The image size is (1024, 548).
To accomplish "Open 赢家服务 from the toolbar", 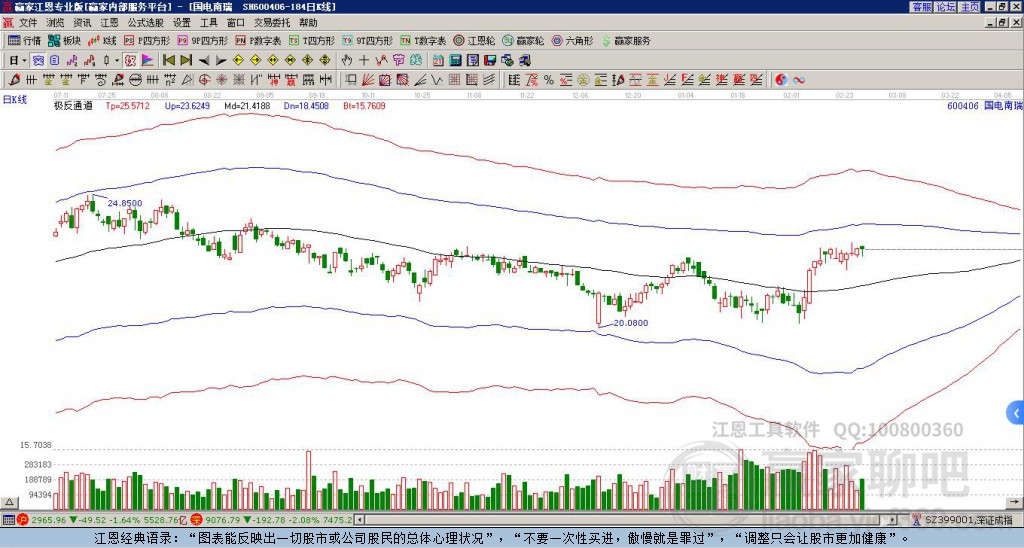I will (x=626, y=40).
